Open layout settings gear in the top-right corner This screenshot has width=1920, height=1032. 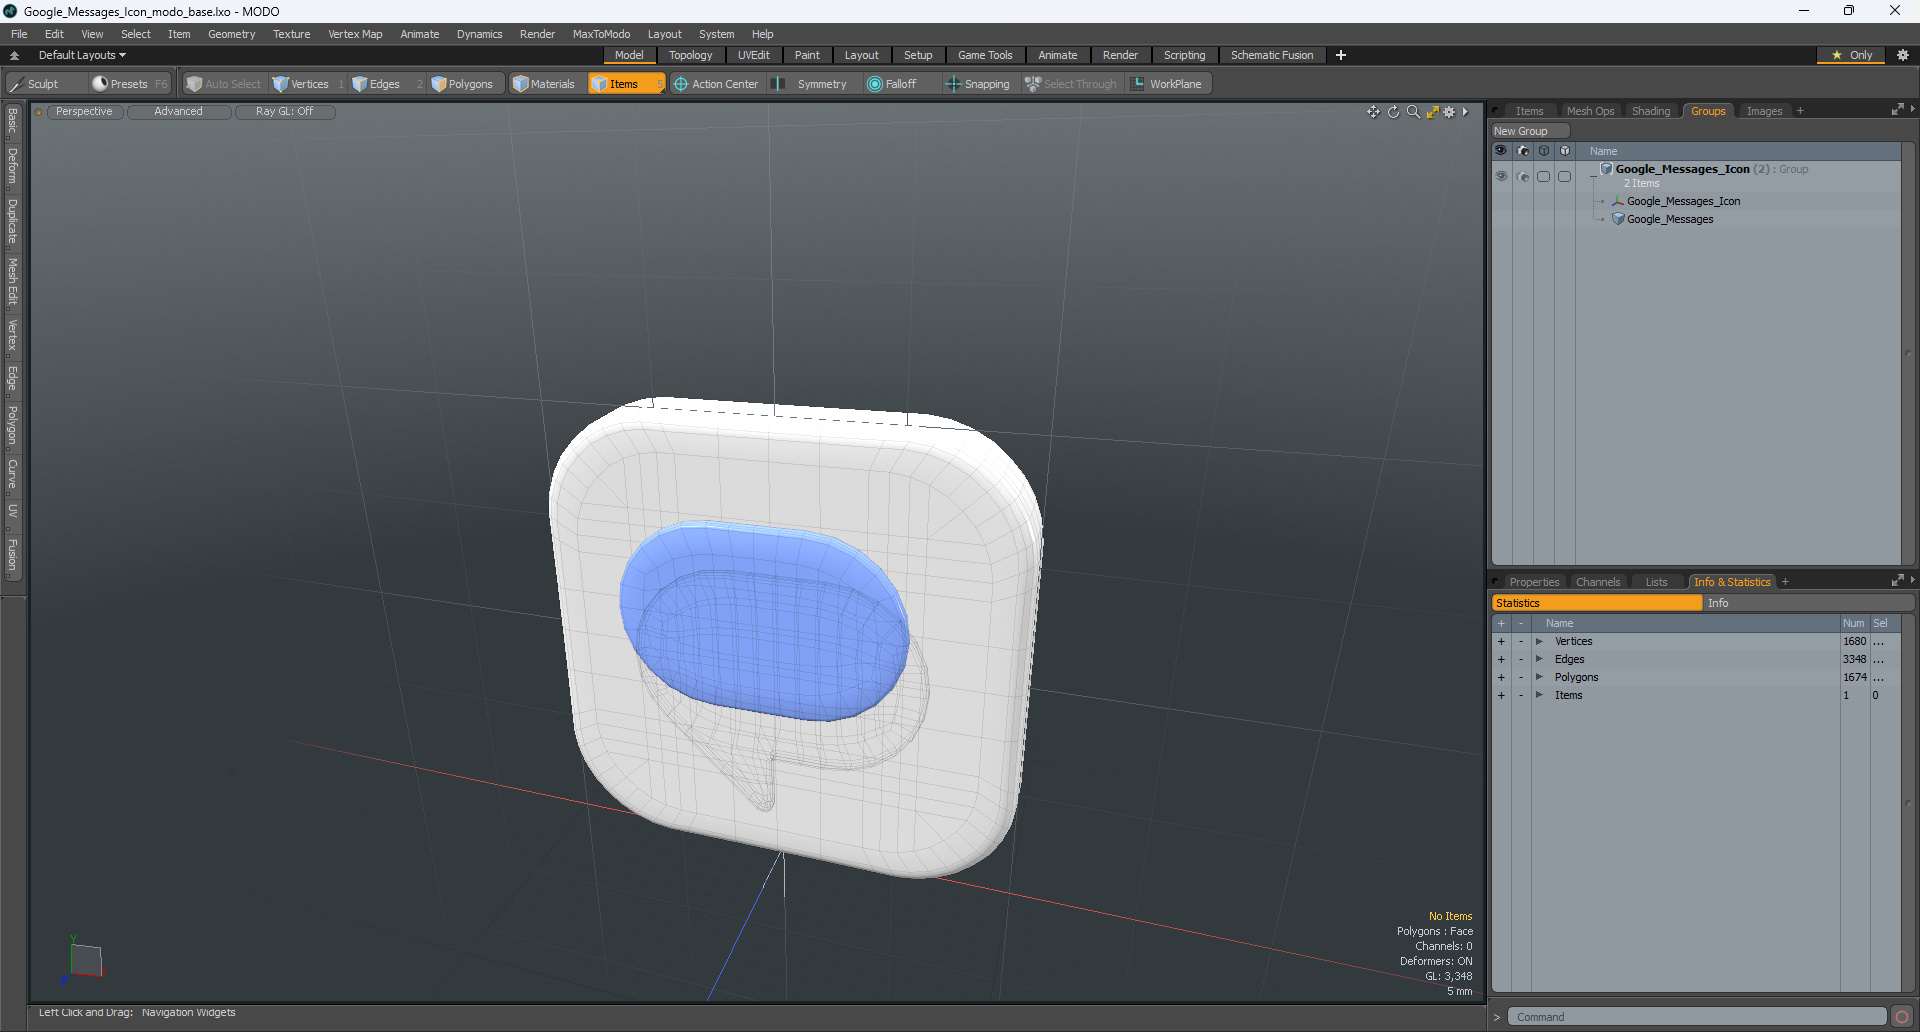(1903, 55)
